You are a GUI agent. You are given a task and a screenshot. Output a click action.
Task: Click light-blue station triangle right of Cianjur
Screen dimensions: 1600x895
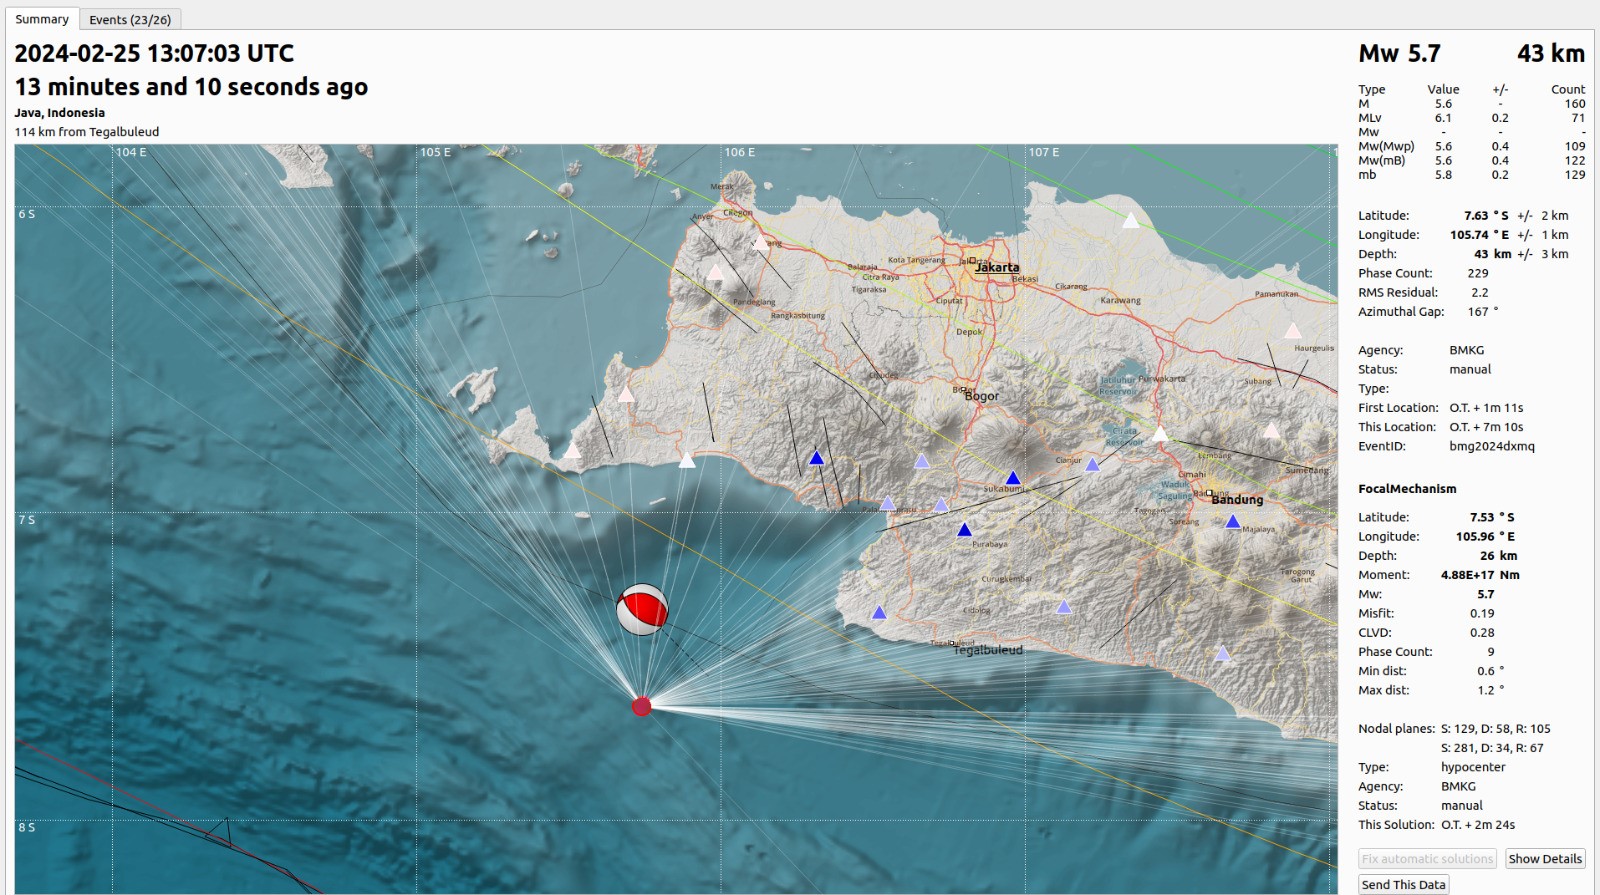[1092, 464]
